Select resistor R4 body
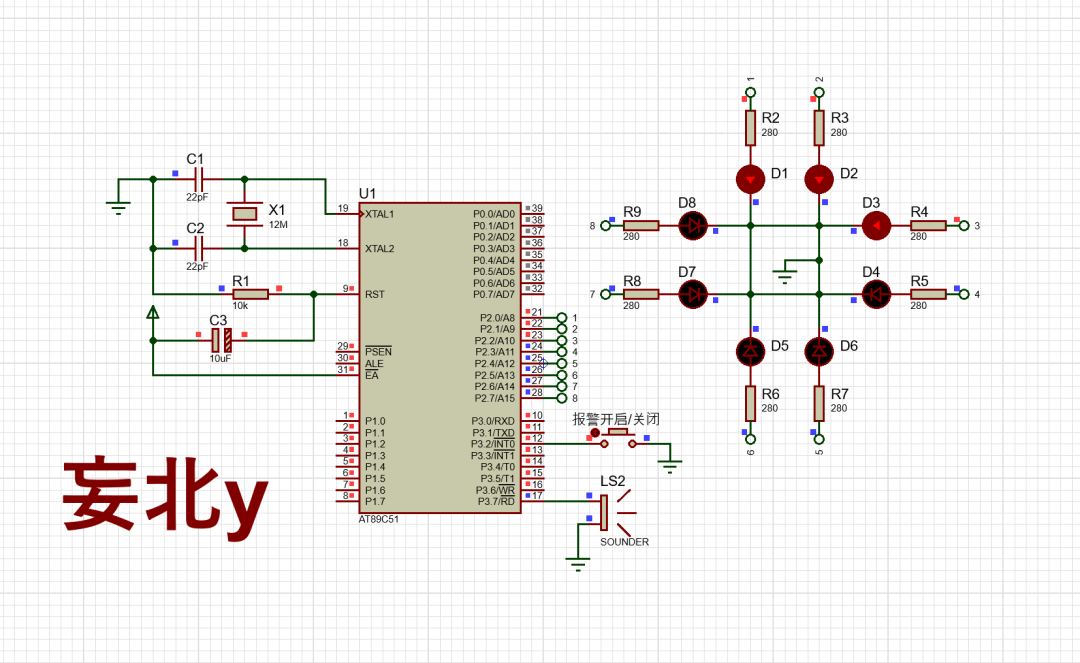This screenshot has height=663, width=1080. click(x=928, y=225)
